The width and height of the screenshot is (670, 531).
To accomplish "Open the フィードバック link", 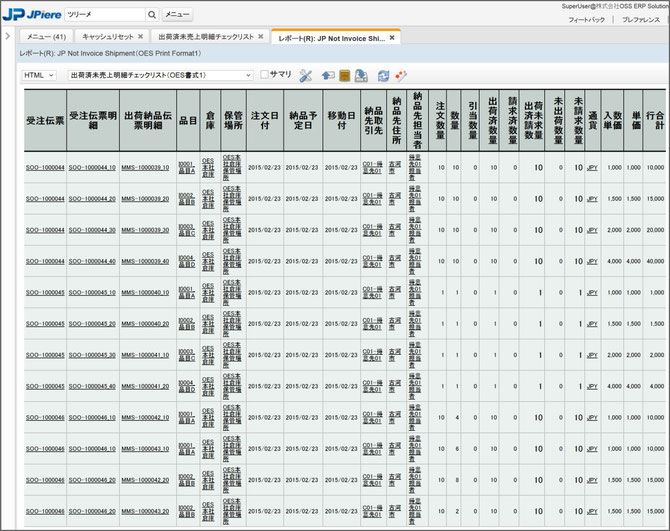I will [586, 20].
